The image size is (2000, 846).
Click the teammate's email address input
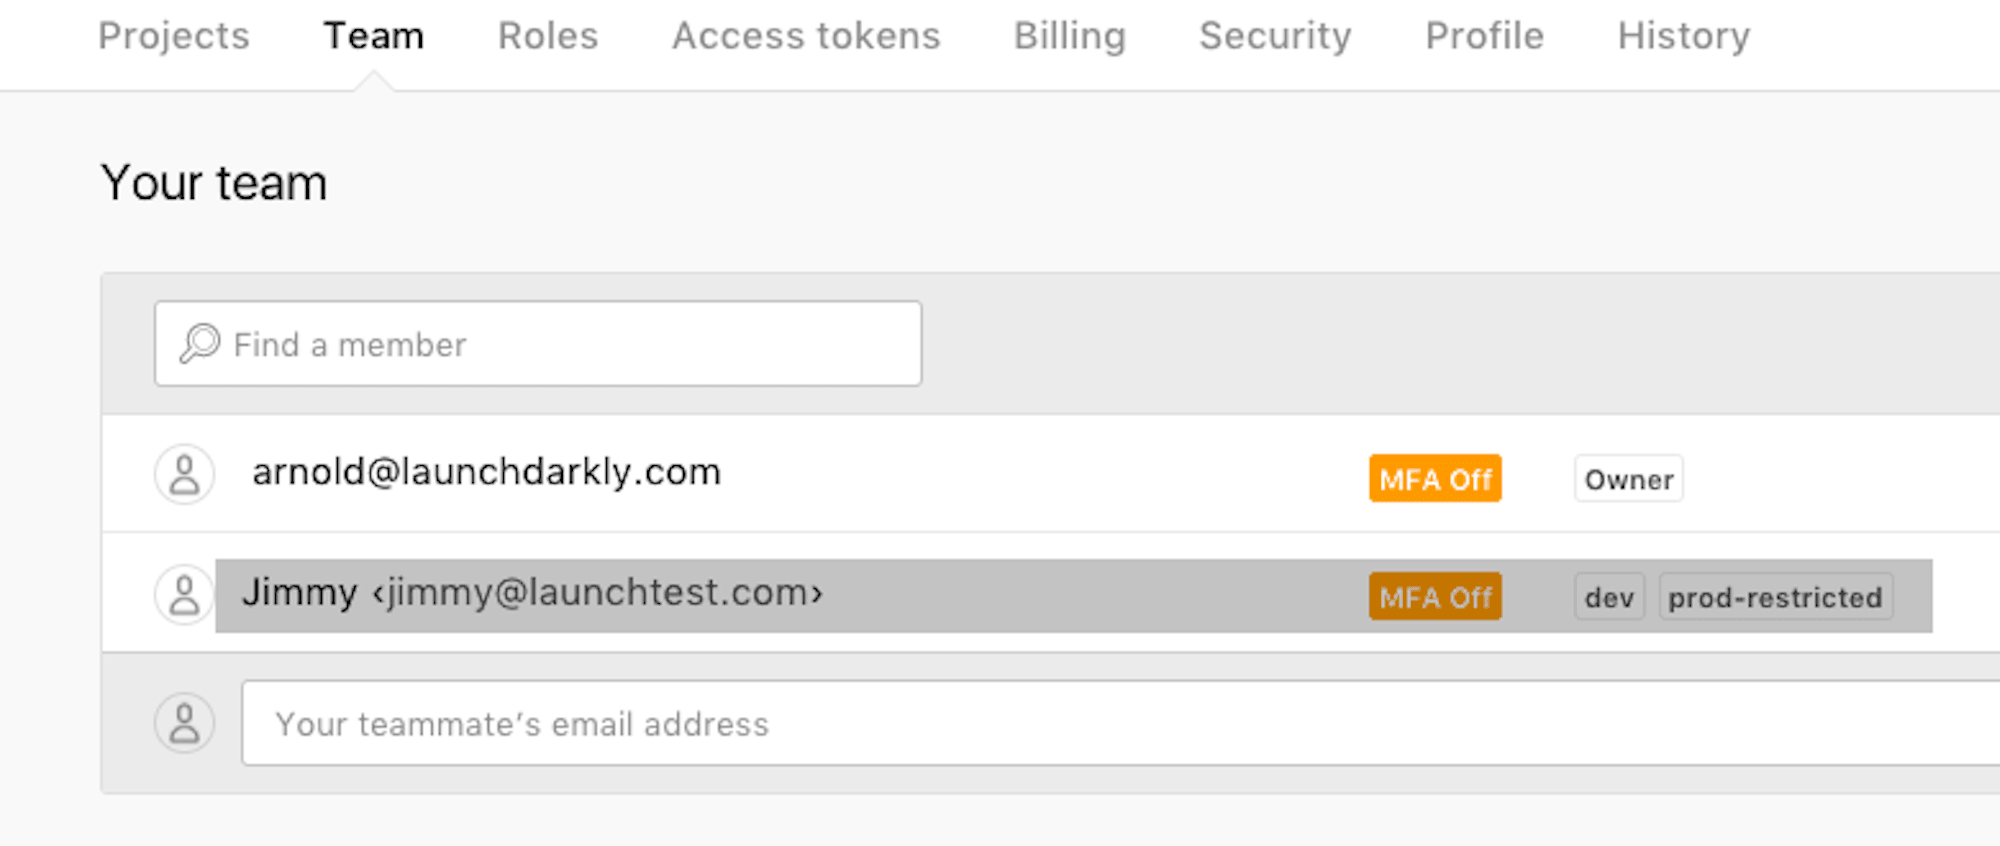point(1120,723)
